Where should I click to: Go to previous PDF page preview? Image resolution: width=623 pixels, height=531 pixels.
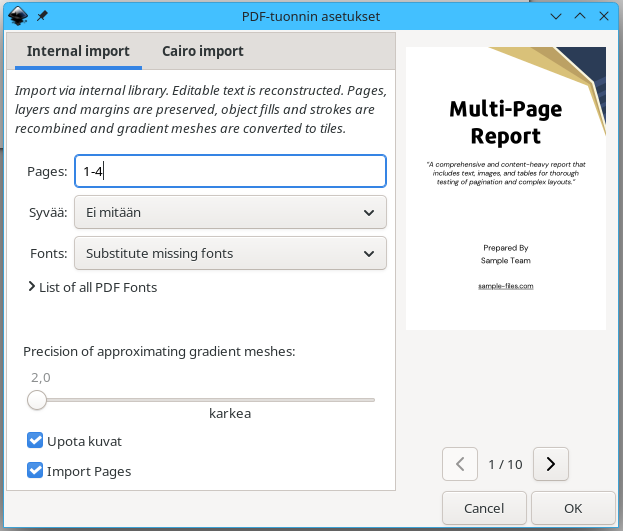point(460,464)
